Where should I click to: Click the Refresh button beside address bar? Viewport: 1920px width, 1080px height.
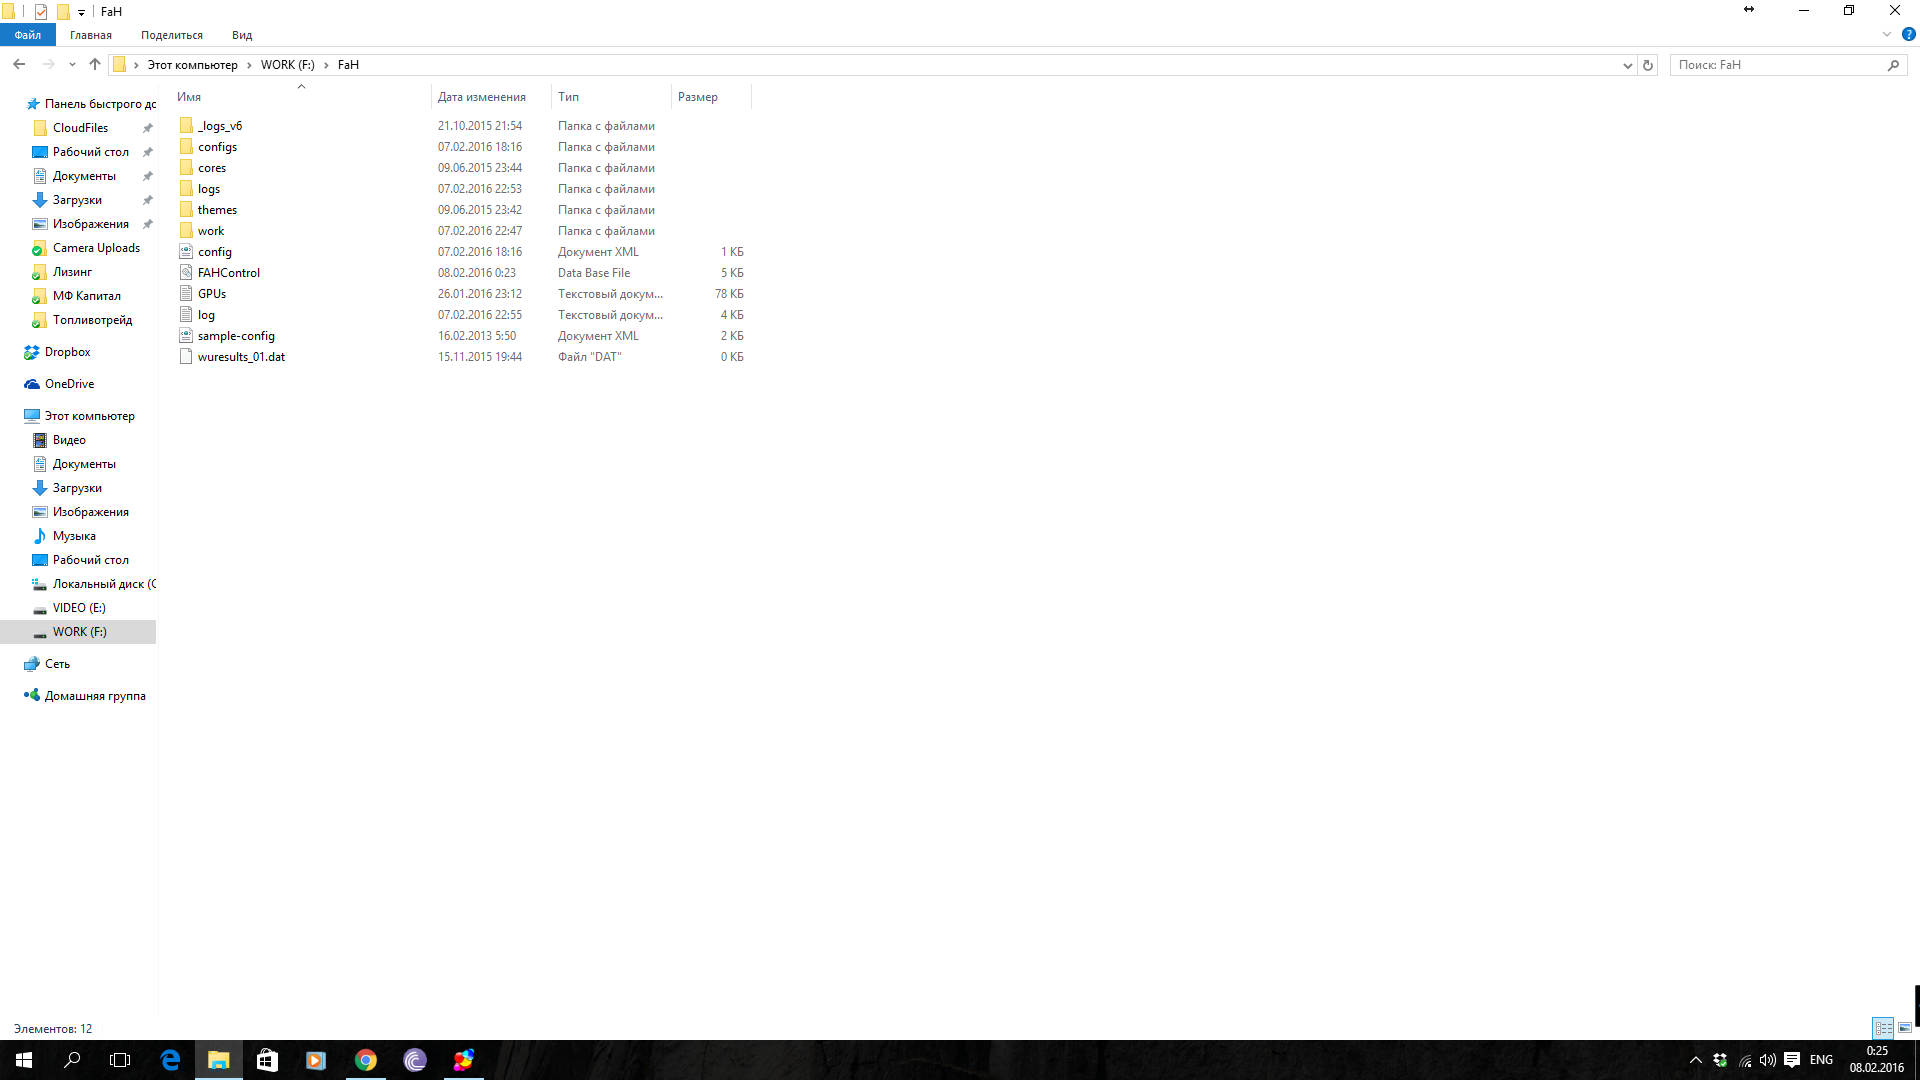pyautogui.click(x=1648, y=65)
